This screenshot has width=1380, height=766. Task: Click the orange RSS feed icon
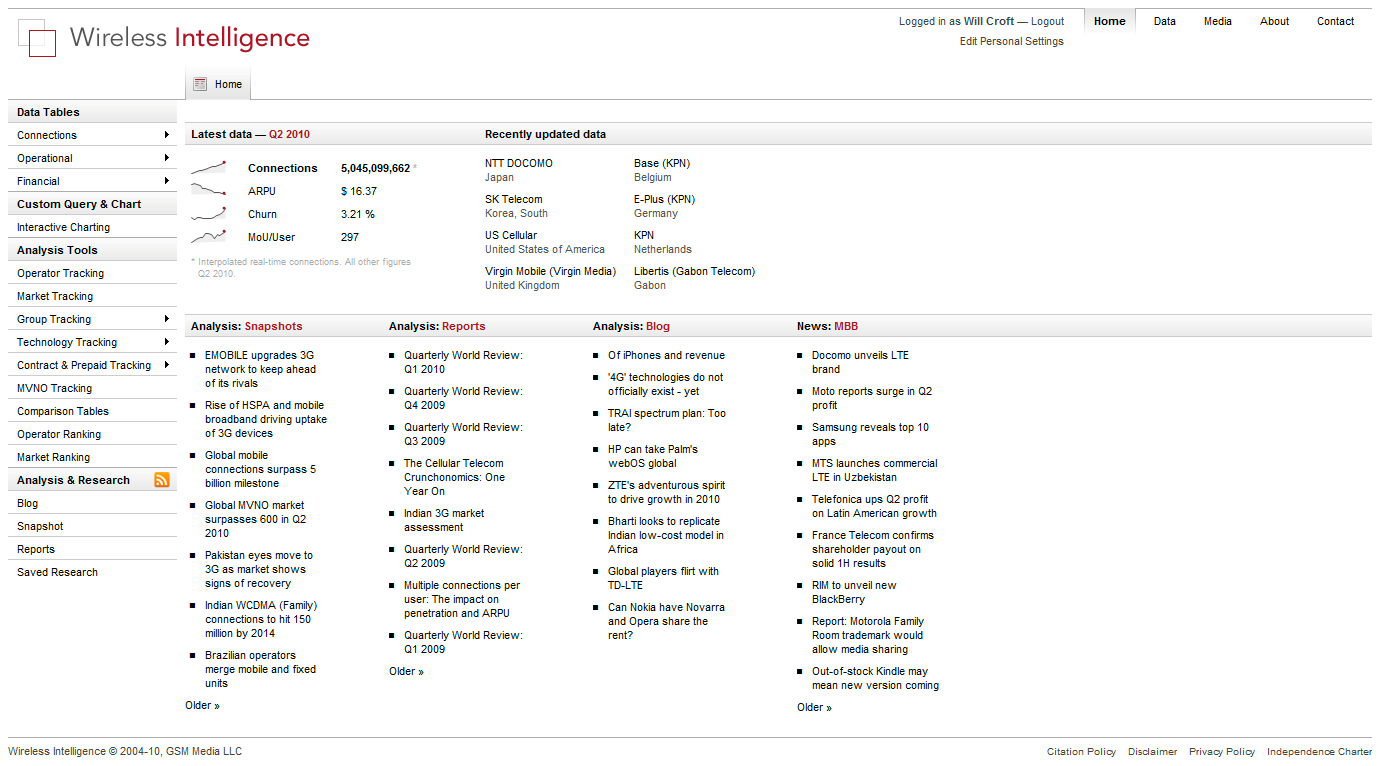pos(162,480)
